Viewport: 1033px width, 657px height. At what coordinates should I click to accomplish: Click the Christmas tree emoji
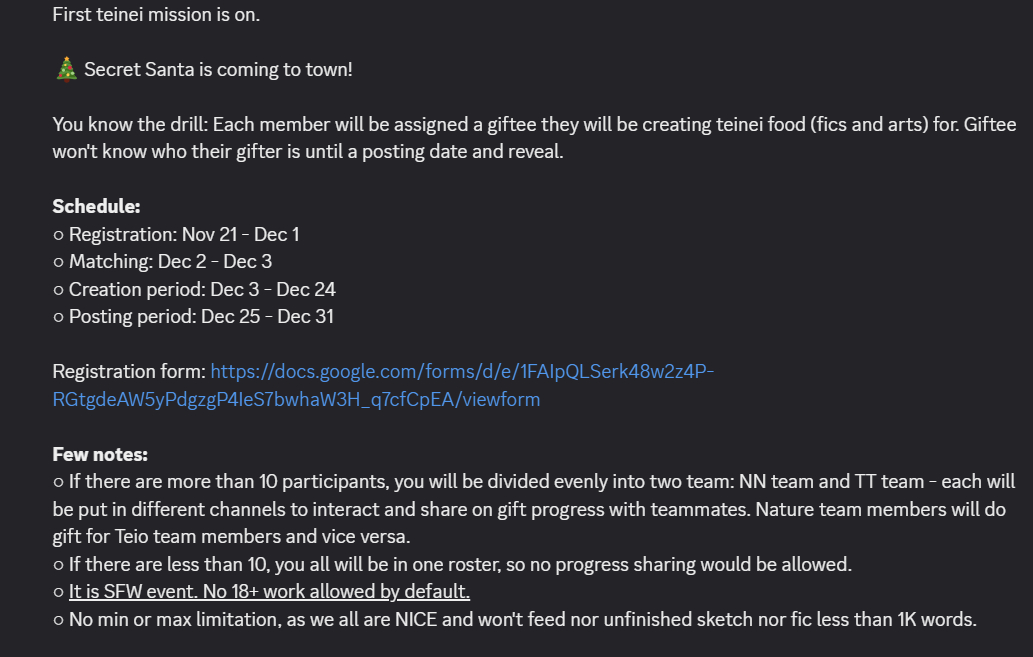tap(66, 69)
